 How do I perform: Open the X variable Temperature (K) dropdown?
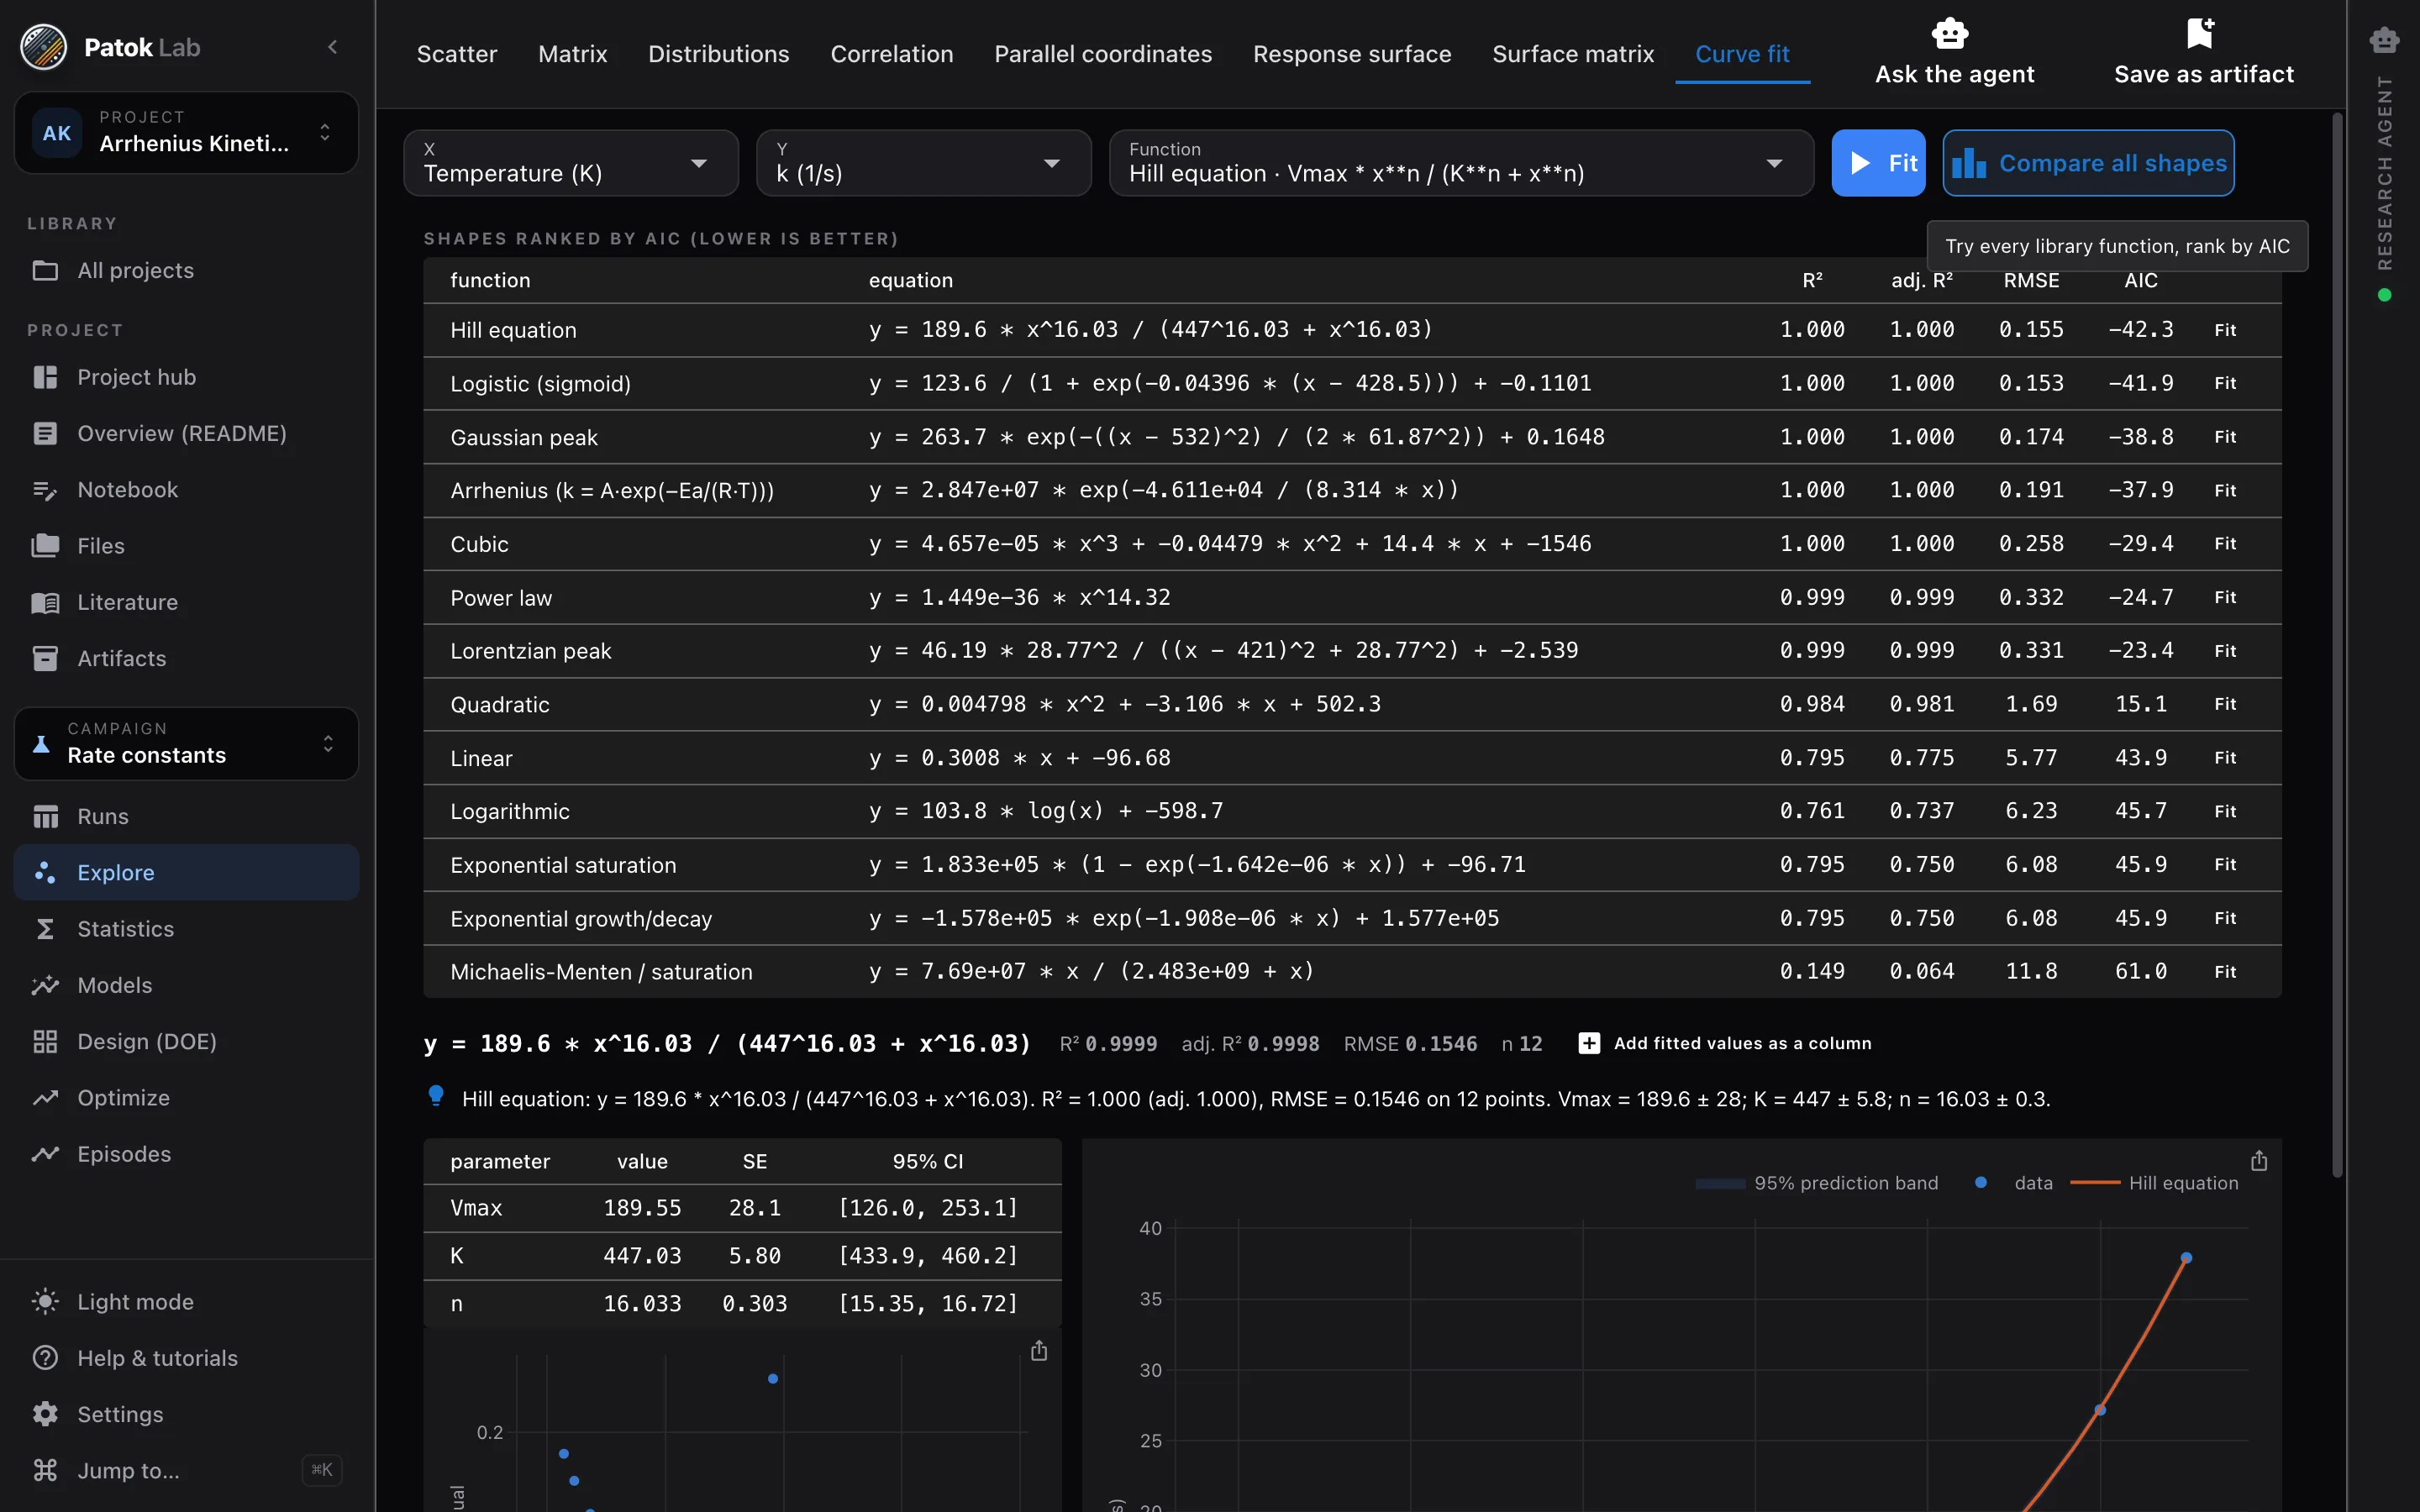(x=571, y=163)
